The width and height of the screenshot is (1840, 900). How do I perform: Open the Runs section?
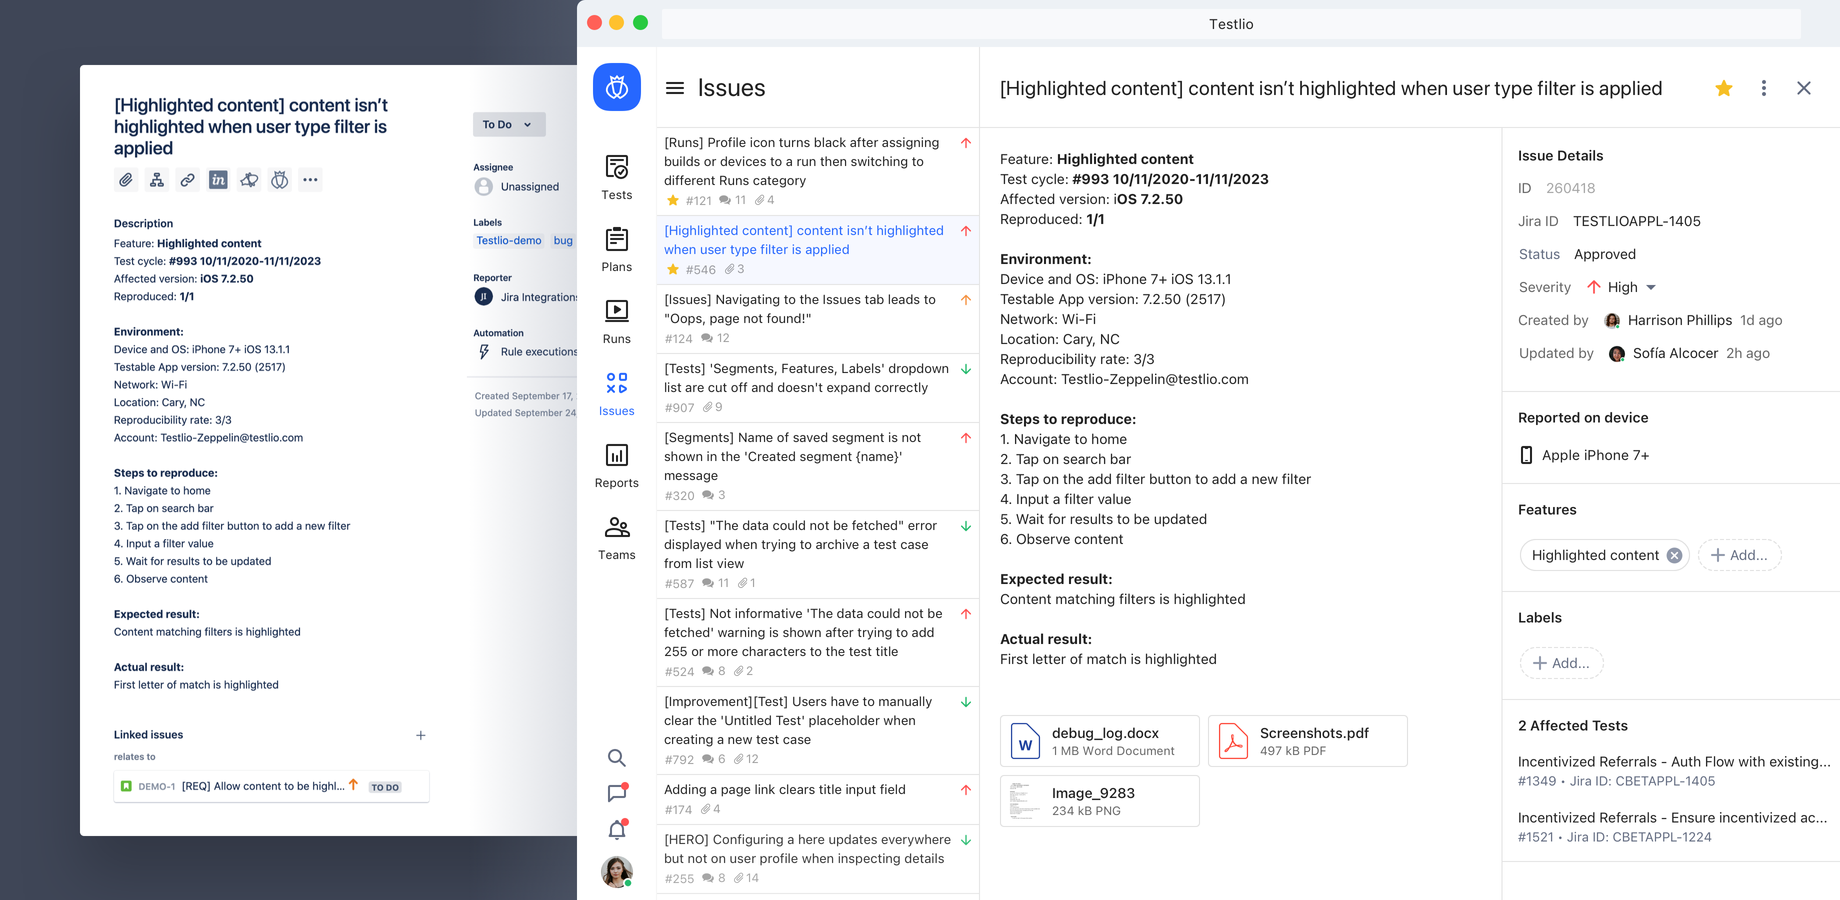617,321
